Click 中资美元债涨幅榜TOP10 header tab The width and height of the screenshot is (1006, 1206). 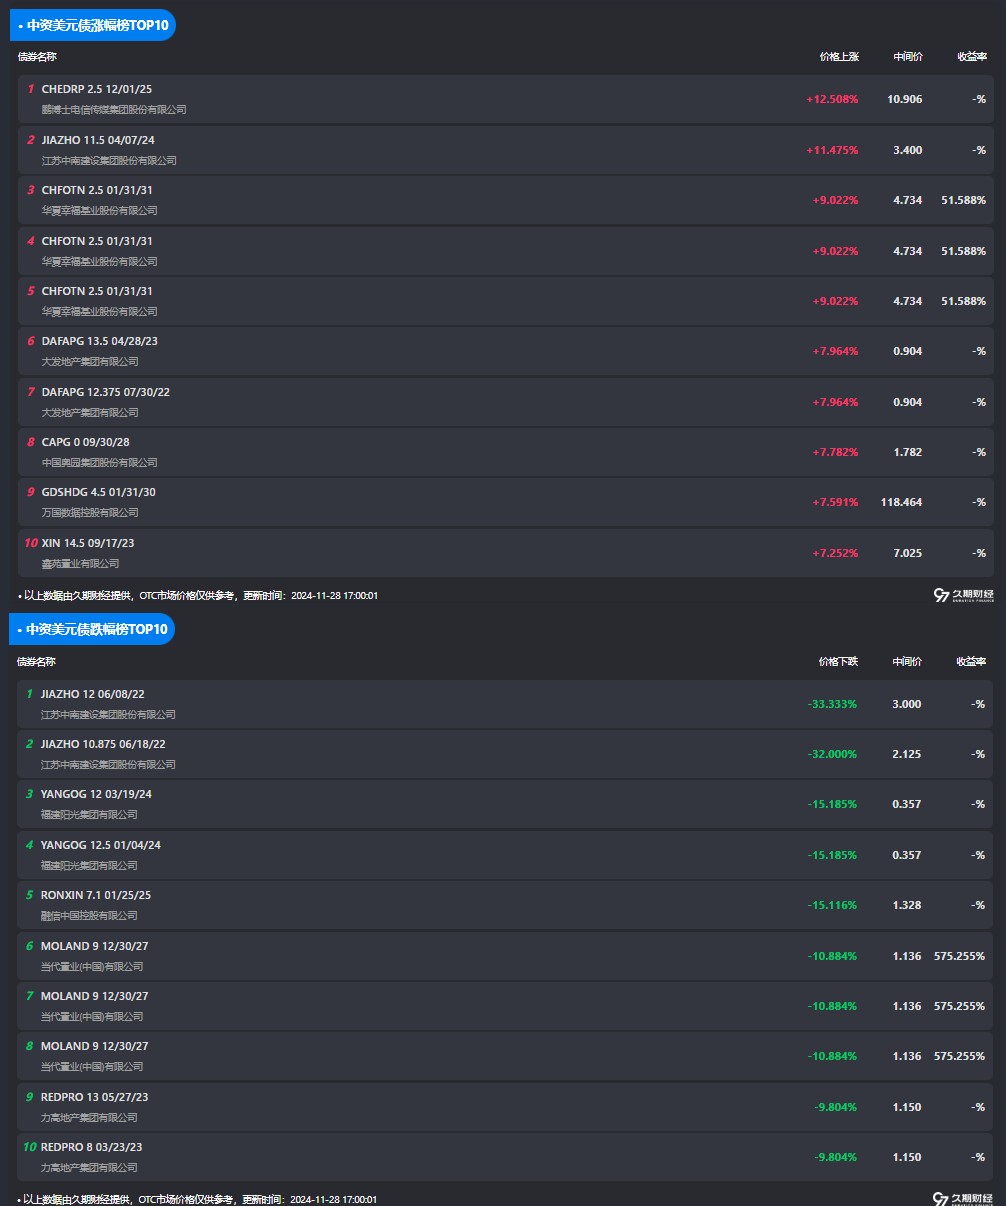click(x=93, y=25)
